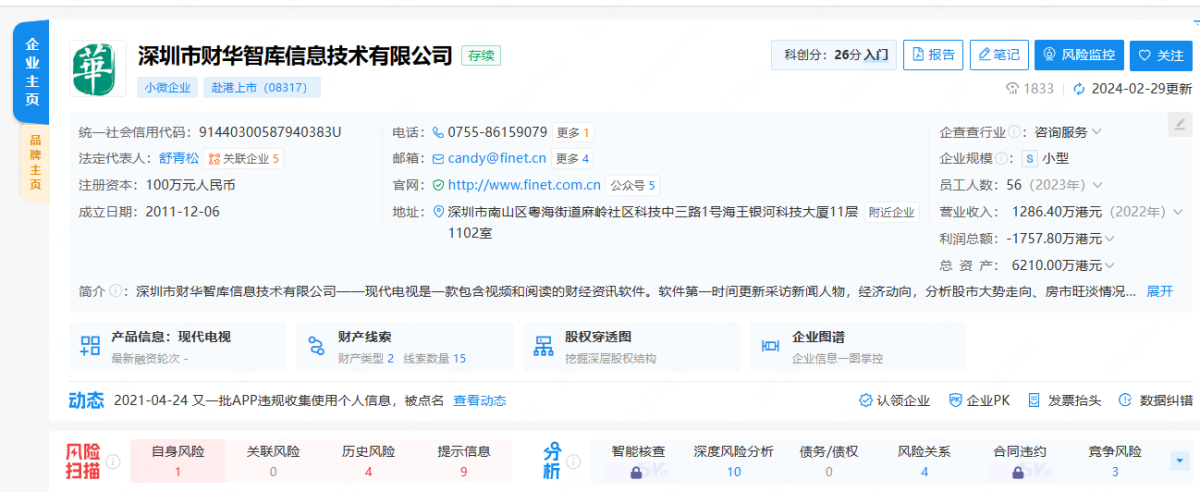Open 企业PK comparison
The height and width of the screenshot is (492, 1200).
tap(980, 401)
